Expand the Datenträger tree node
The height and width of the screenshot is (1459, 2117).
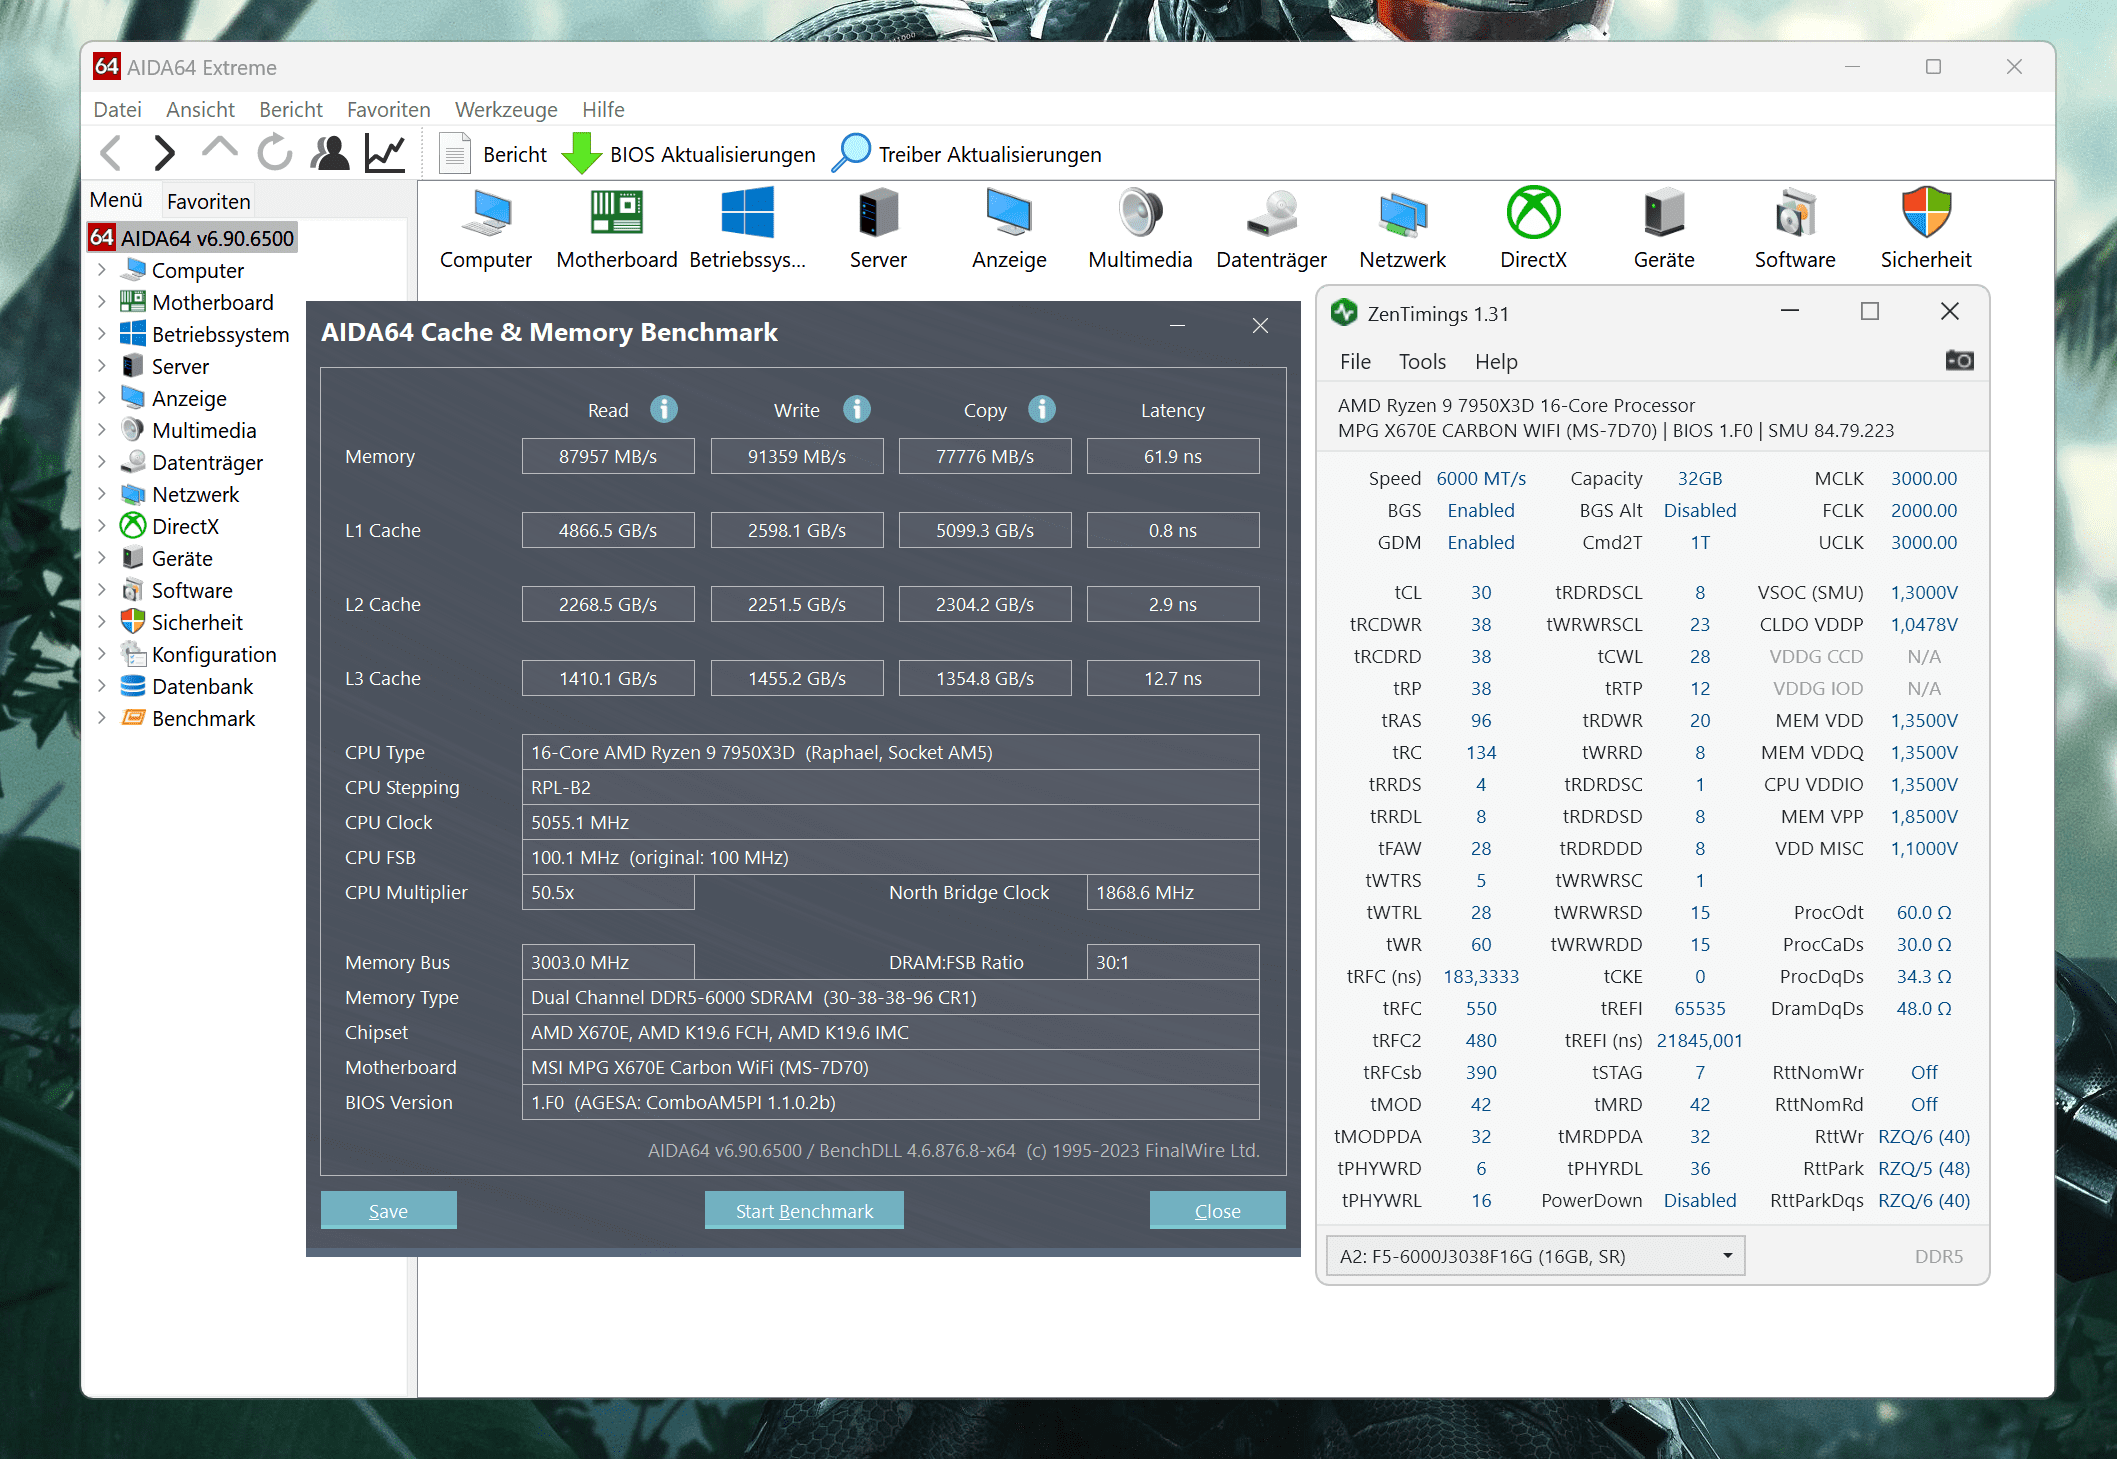pos(102,462)
